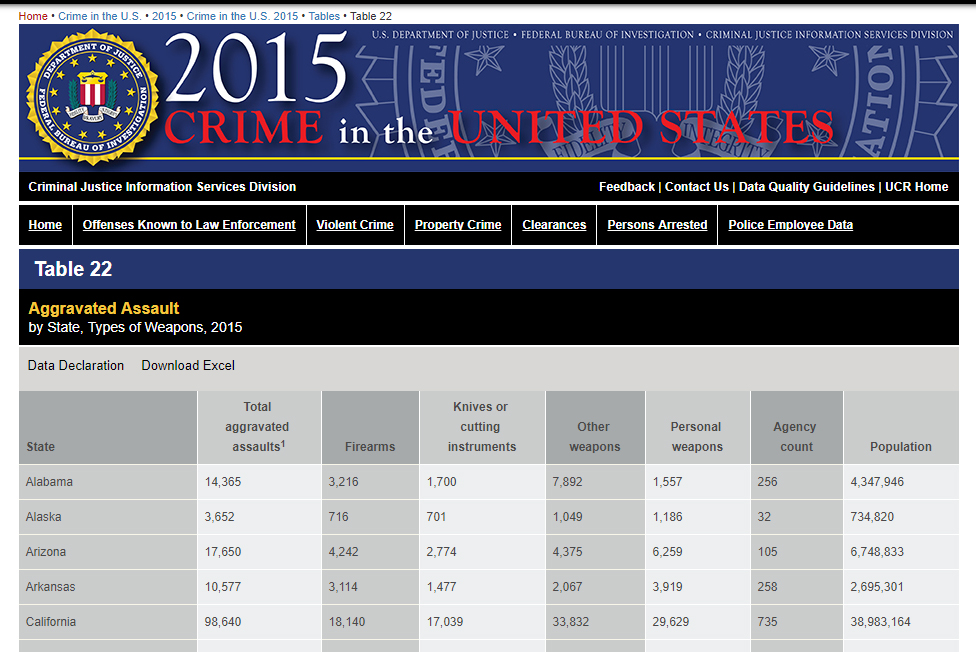Open the Clearances menu item
The image size is (976, 652).
(554, 225)
